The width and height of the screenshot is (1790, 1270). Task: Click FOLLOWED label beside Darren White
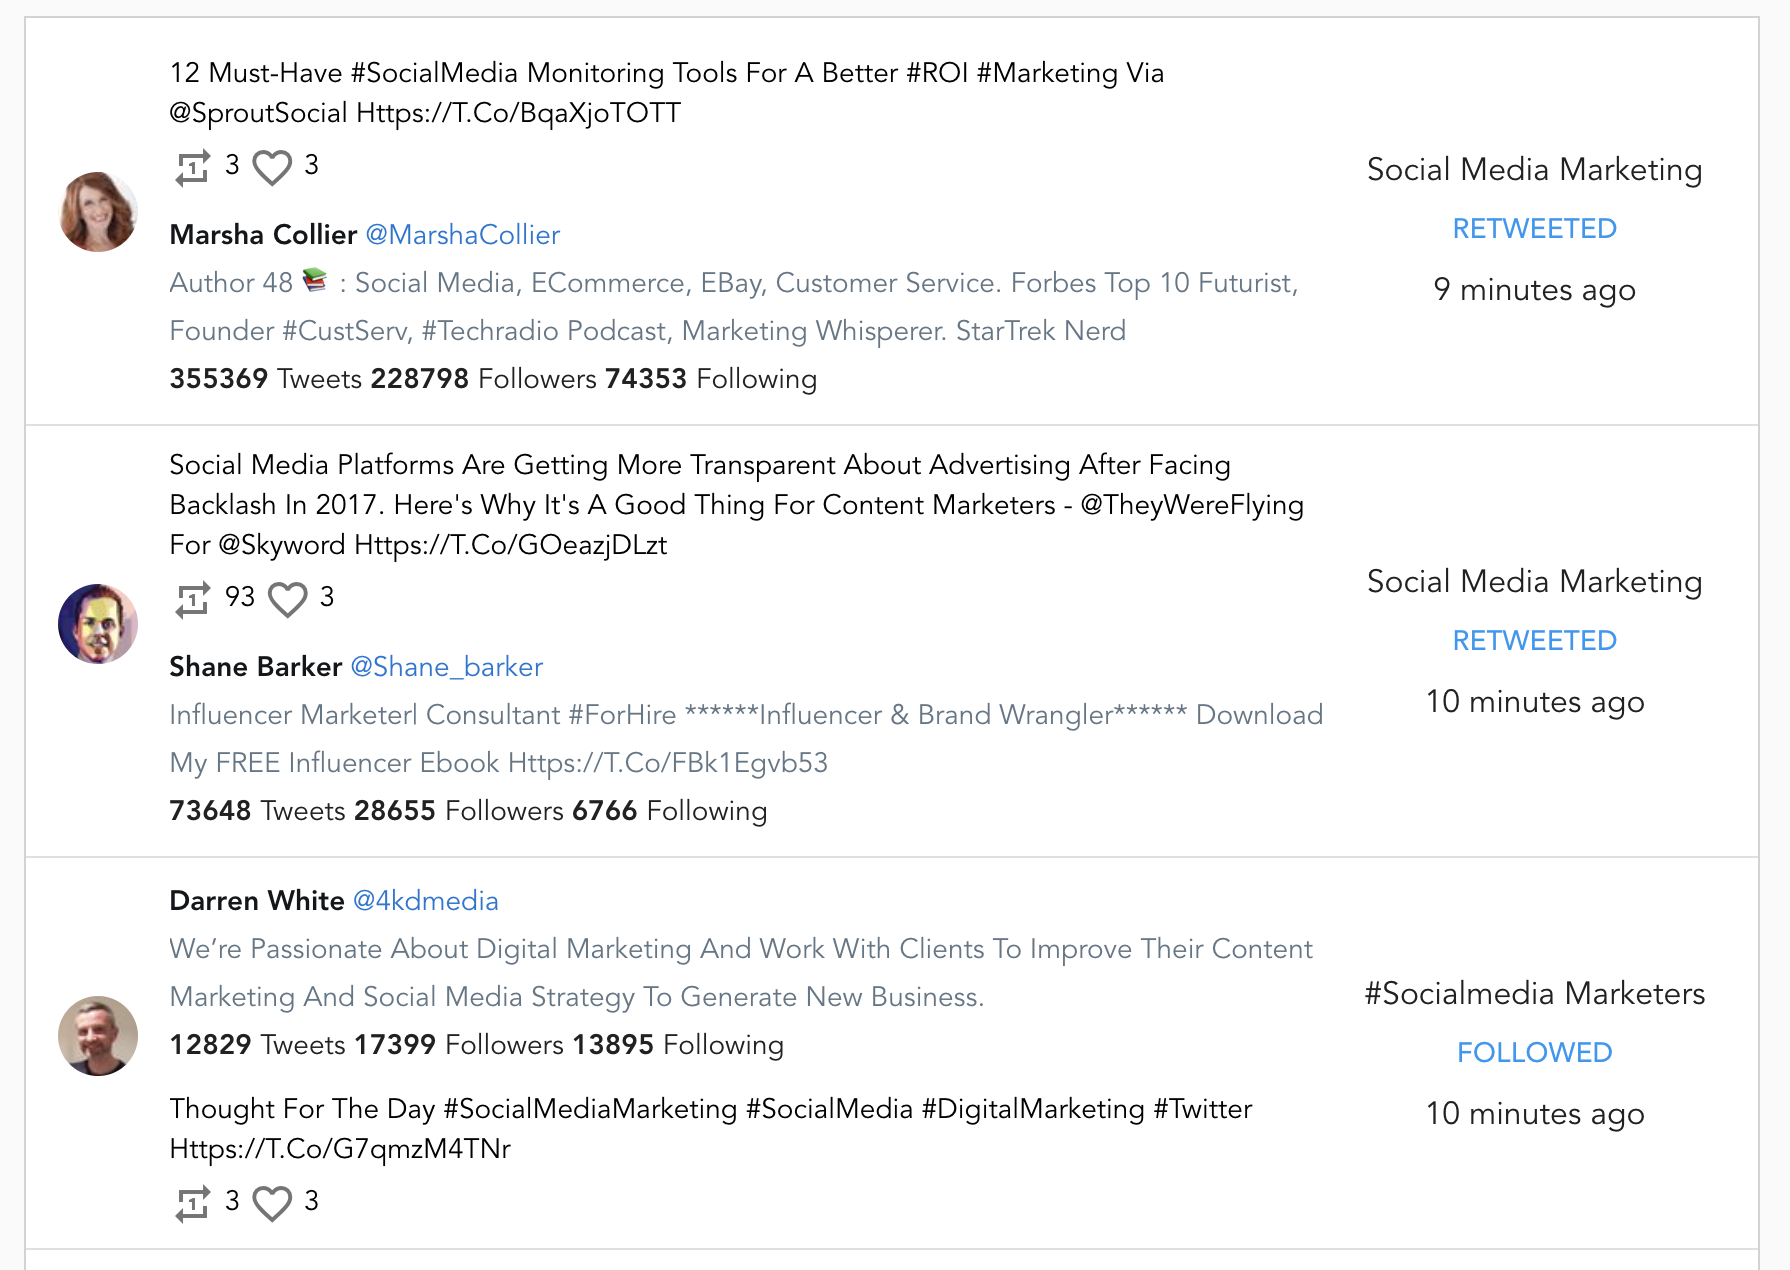(x=1534, y=1053)
